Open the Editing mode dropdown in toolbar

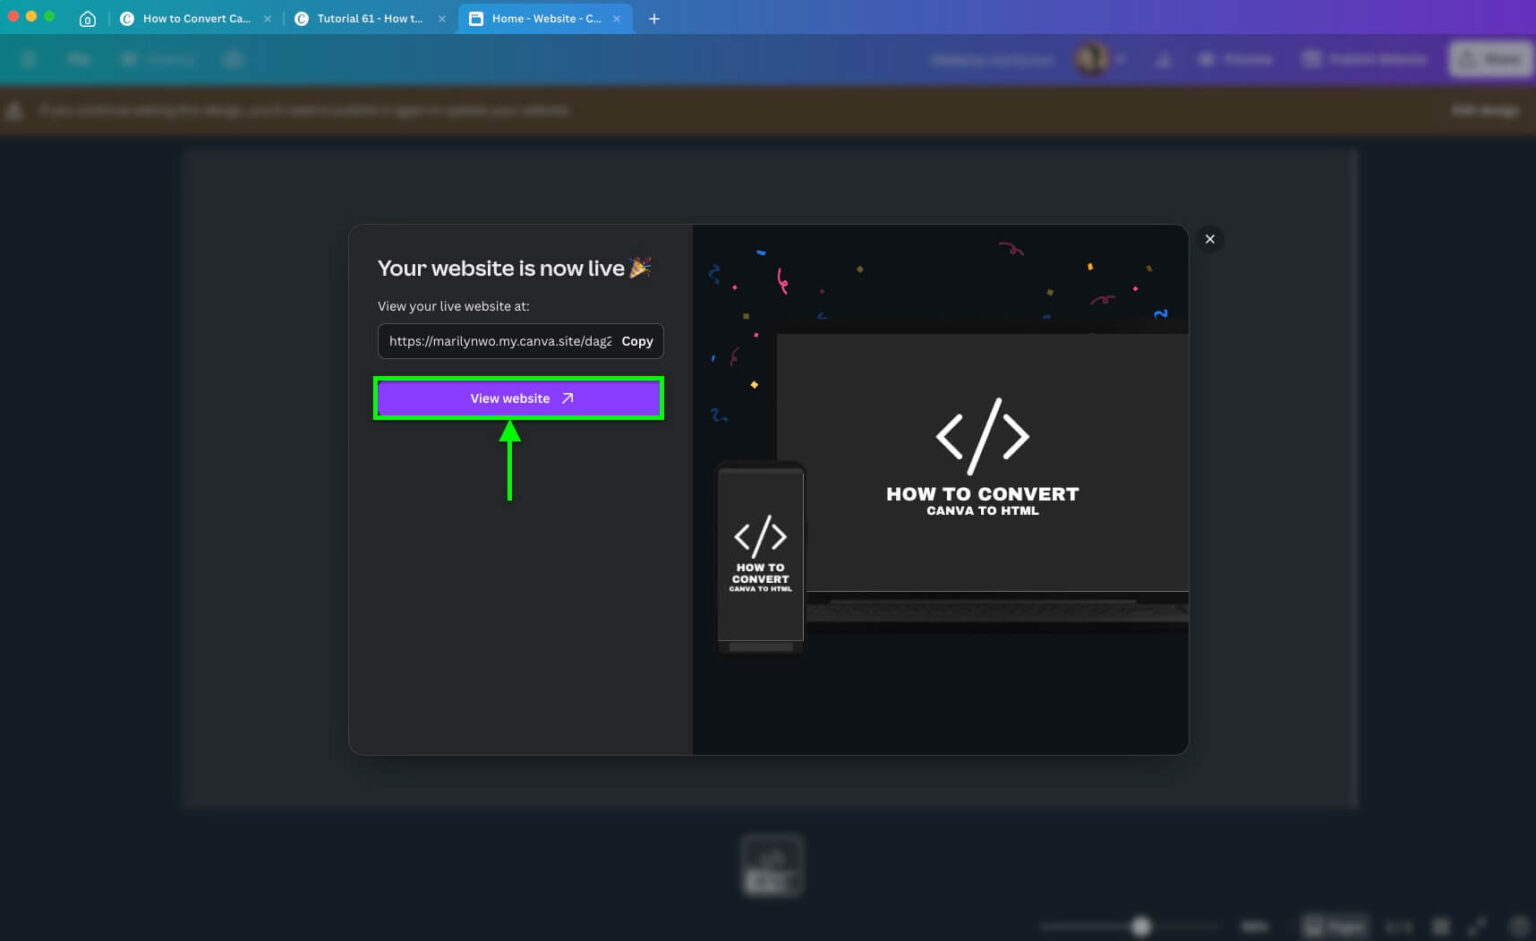[160, 58]
